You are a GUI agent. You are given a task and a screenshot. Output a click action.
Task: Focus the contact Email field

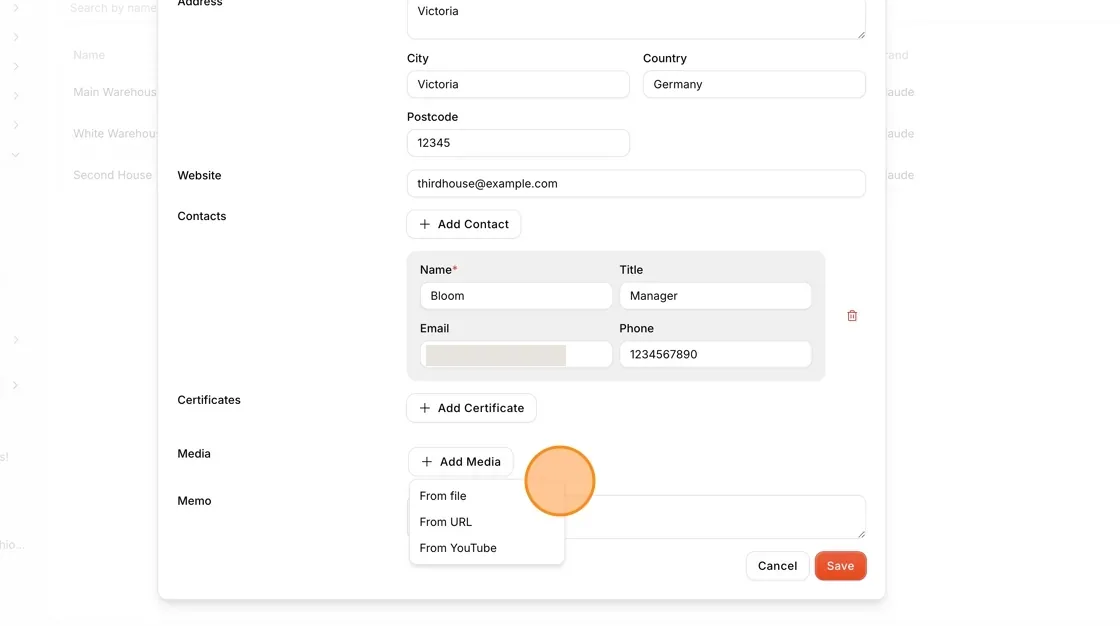(x=516, y=354)
